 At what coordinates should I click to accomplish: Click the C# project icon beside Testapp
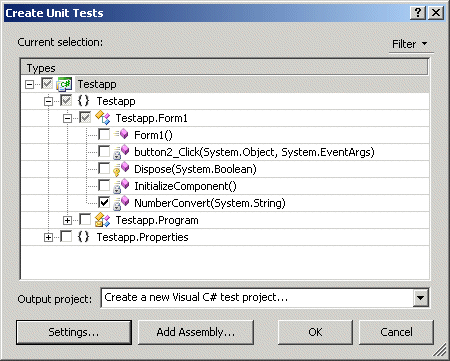point(64,84)
